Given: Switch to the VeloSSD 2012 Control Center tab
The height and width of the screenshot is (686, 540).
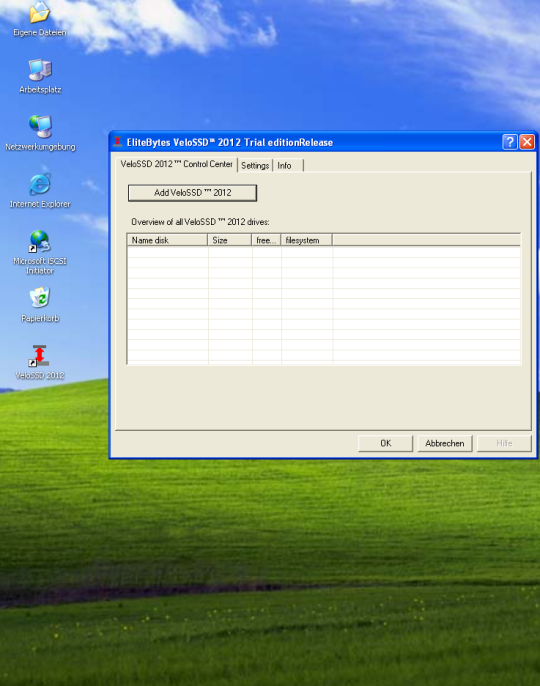Looking at the screenshot, I should (x=176, y=164).
